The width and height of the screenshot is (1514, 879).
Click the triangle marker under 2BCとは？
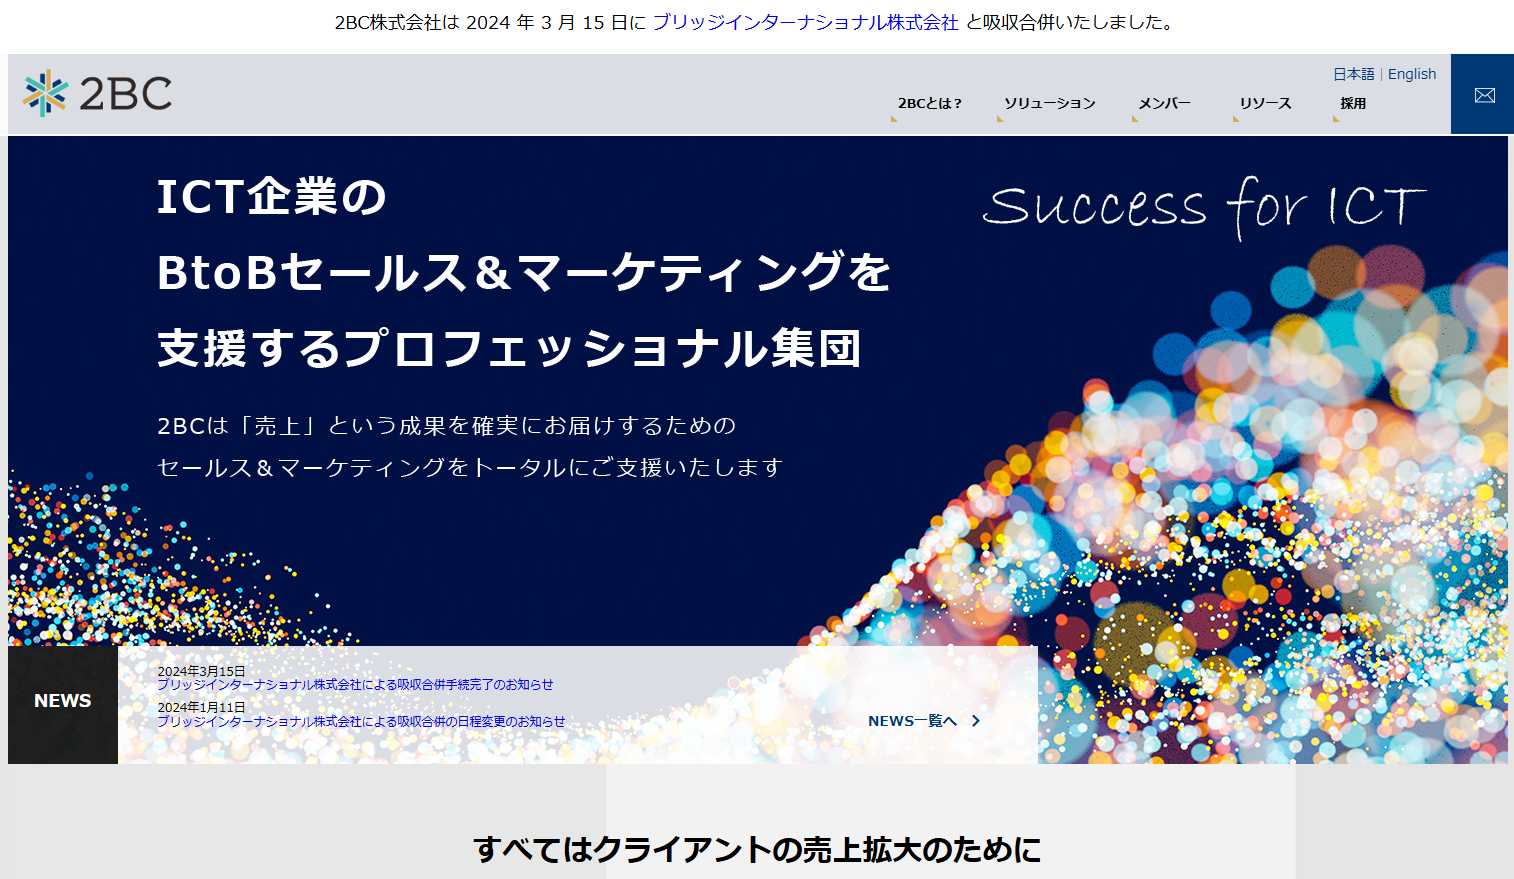click(x=895, y=118)
